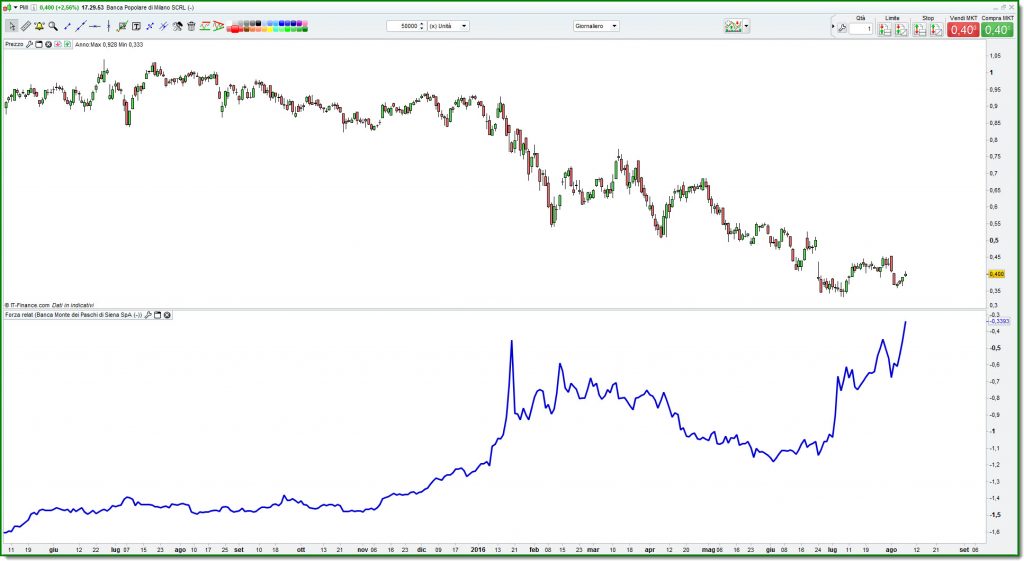Close the Forza relat indicator panel

tap(167, 315)
